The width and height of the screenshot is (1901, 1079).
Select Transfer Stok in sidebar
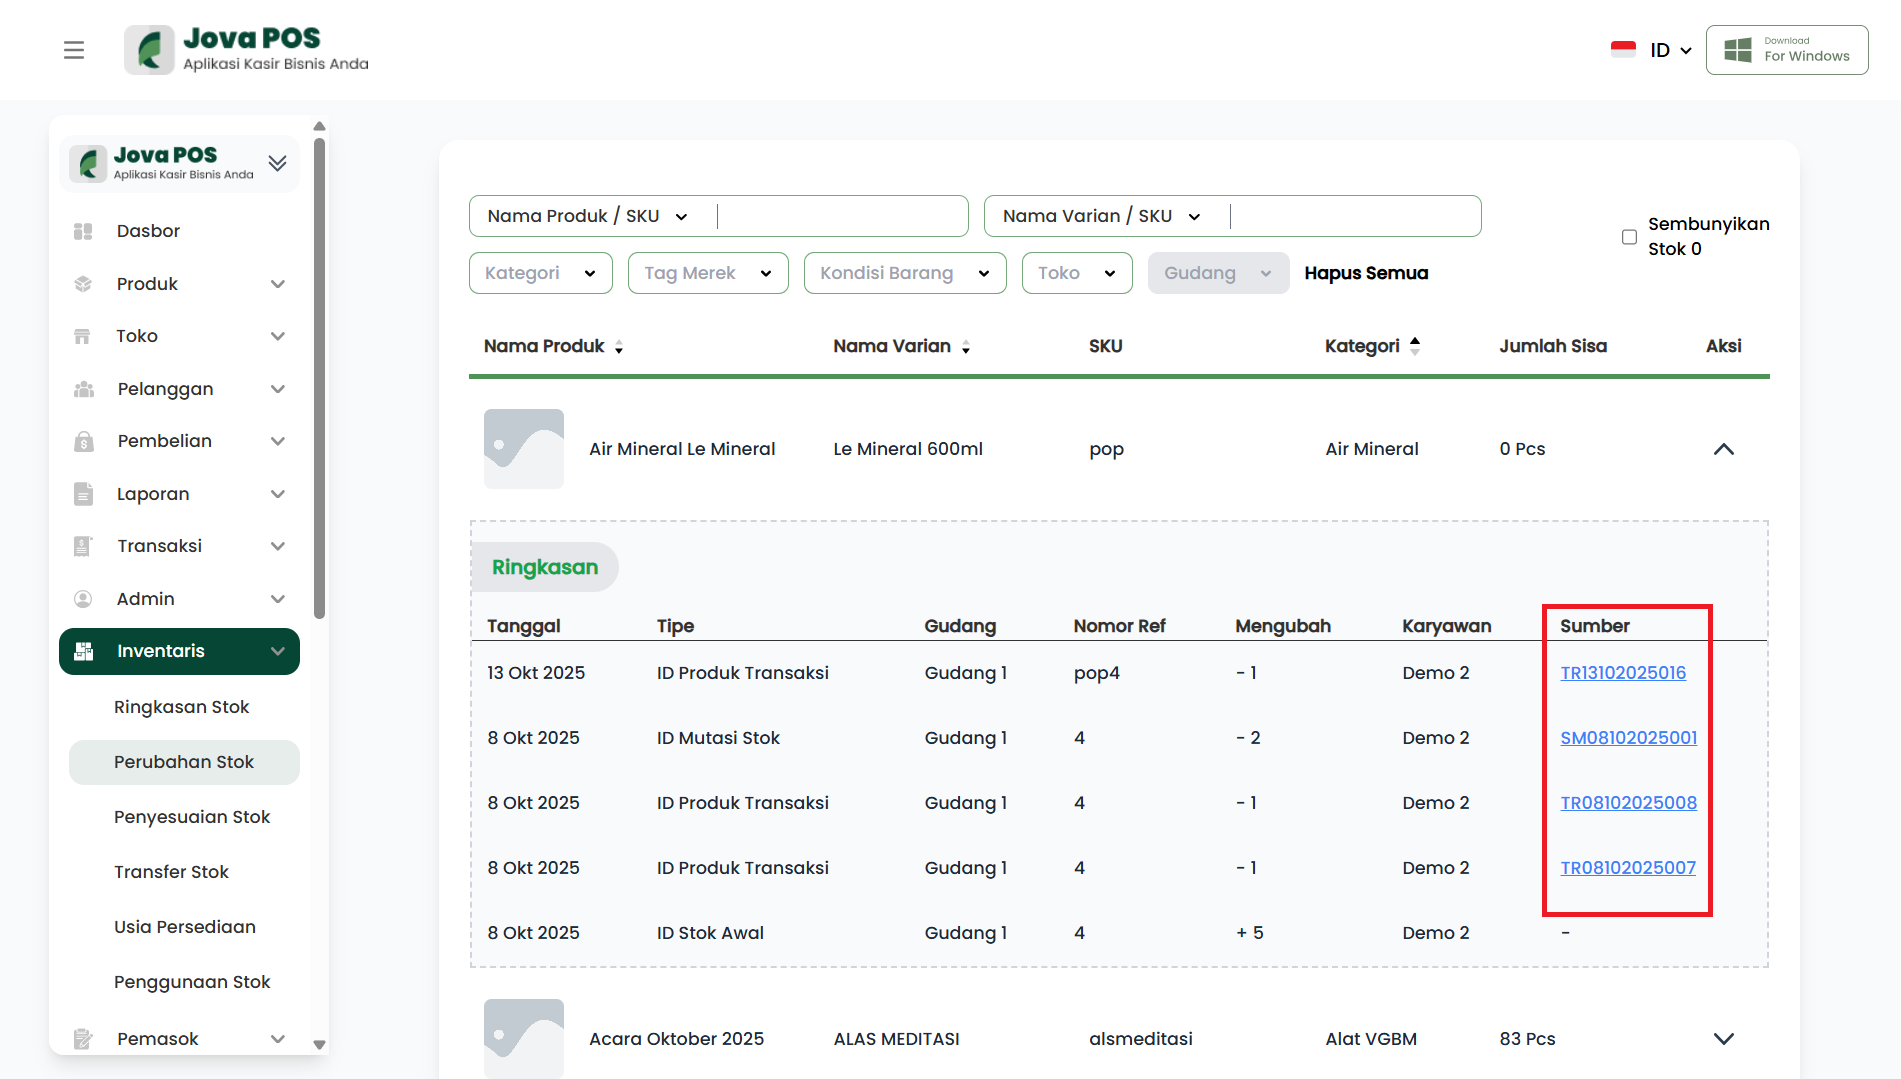[x=171, y=872]
